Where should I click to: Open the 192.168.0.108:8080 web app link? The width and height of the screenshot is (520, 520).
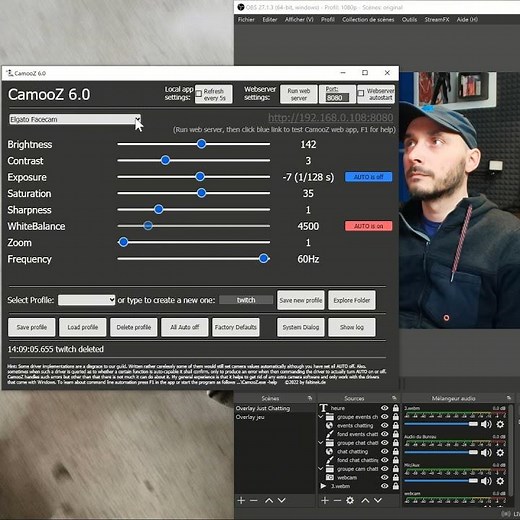[x=331, y=117]
